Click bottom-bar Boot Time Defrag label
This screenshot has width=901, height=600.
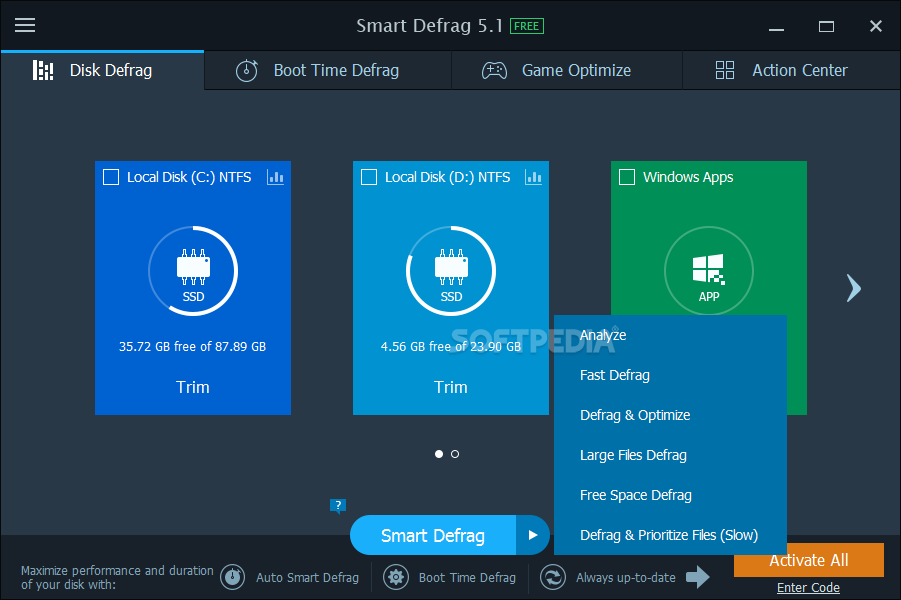467,578
